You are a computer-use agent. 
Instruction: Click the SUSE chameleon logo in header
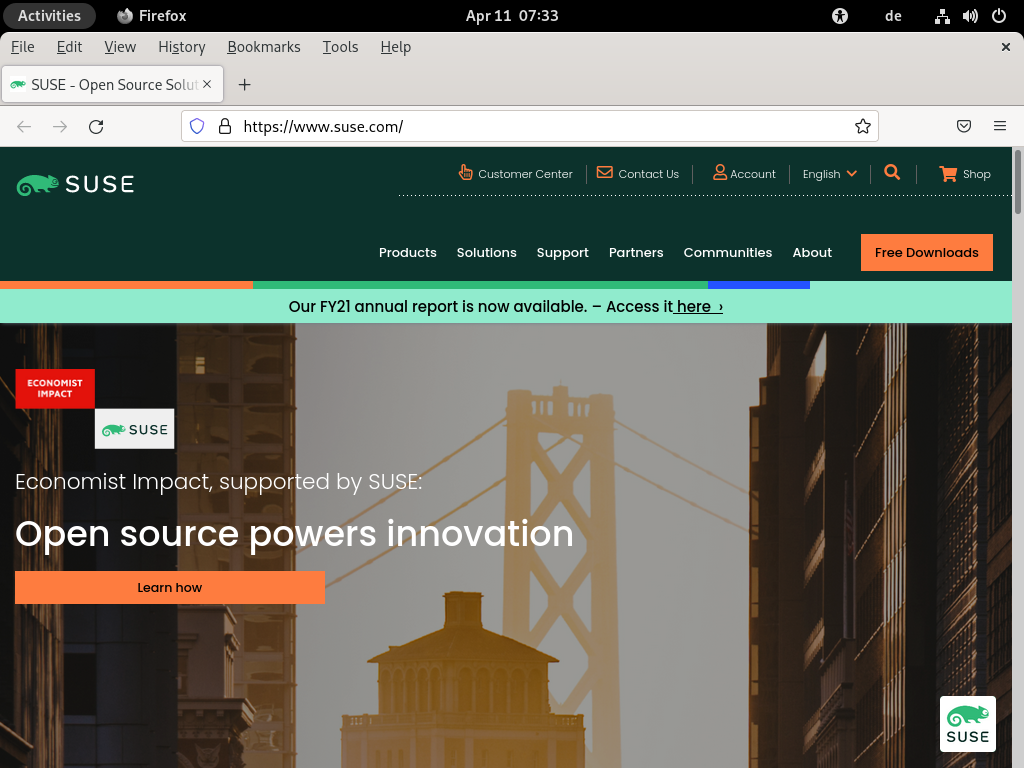tap(75, 184)
